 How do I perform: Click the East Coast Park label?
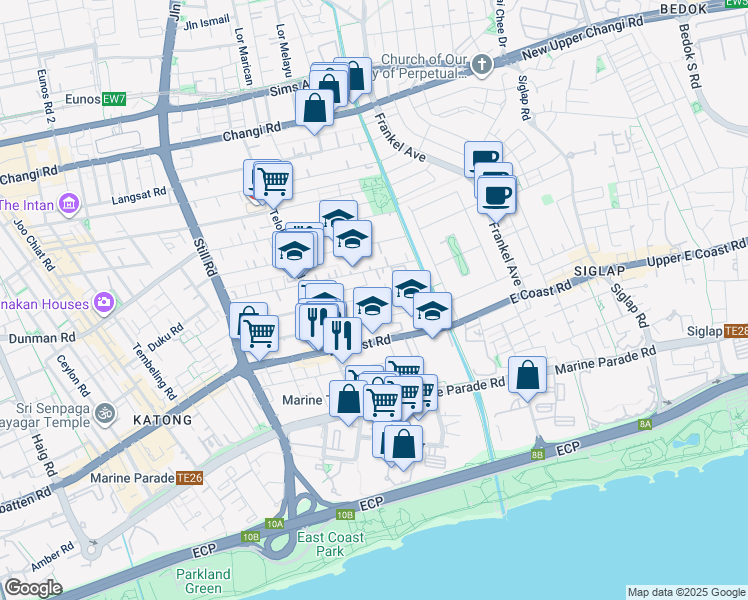click(x=330, y=544)
